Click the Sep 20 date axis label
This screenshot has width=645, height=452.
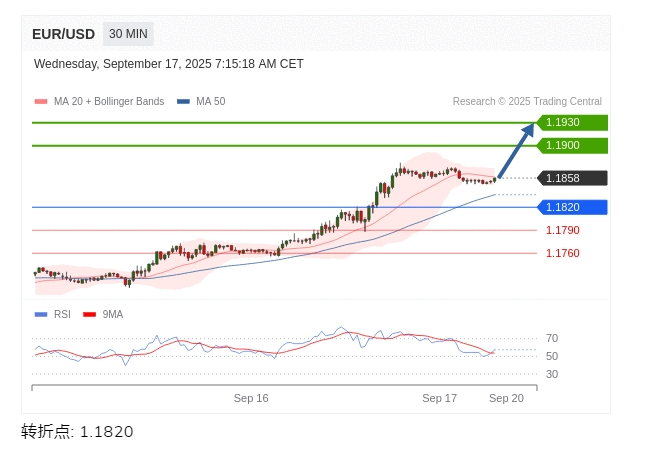click(x=506, y=398)
